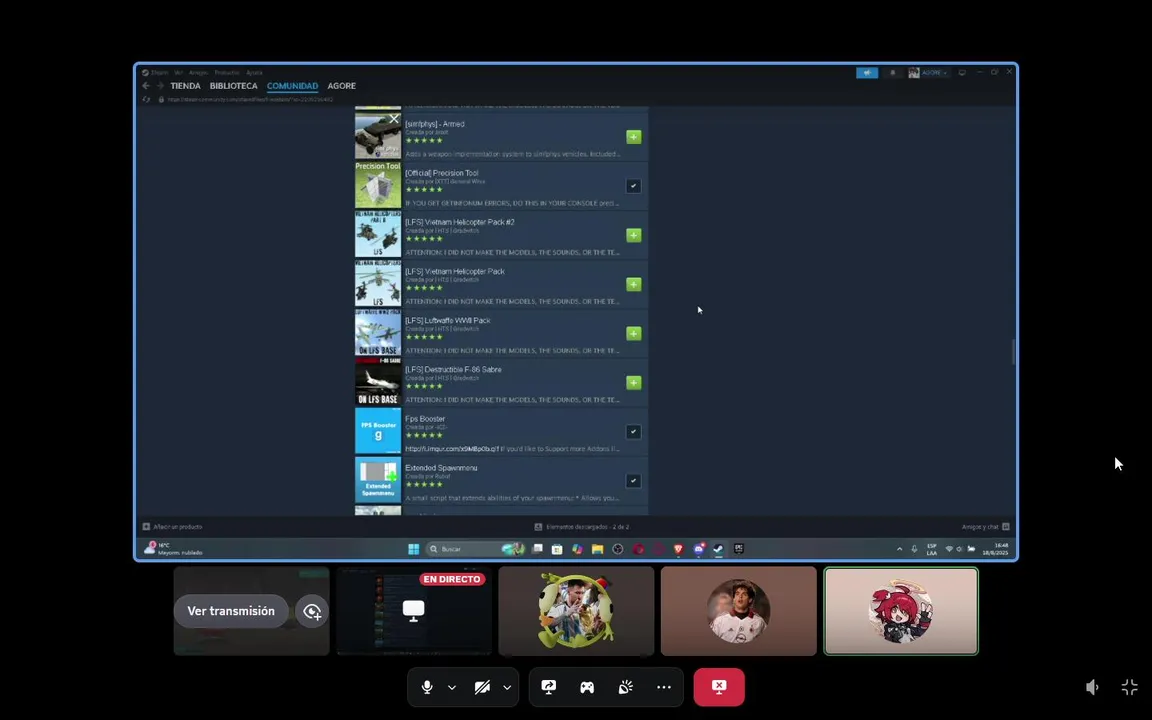Open the [Official] Precision Tool title link
This screenshot has width=1152, height=720.
[442, 173]
